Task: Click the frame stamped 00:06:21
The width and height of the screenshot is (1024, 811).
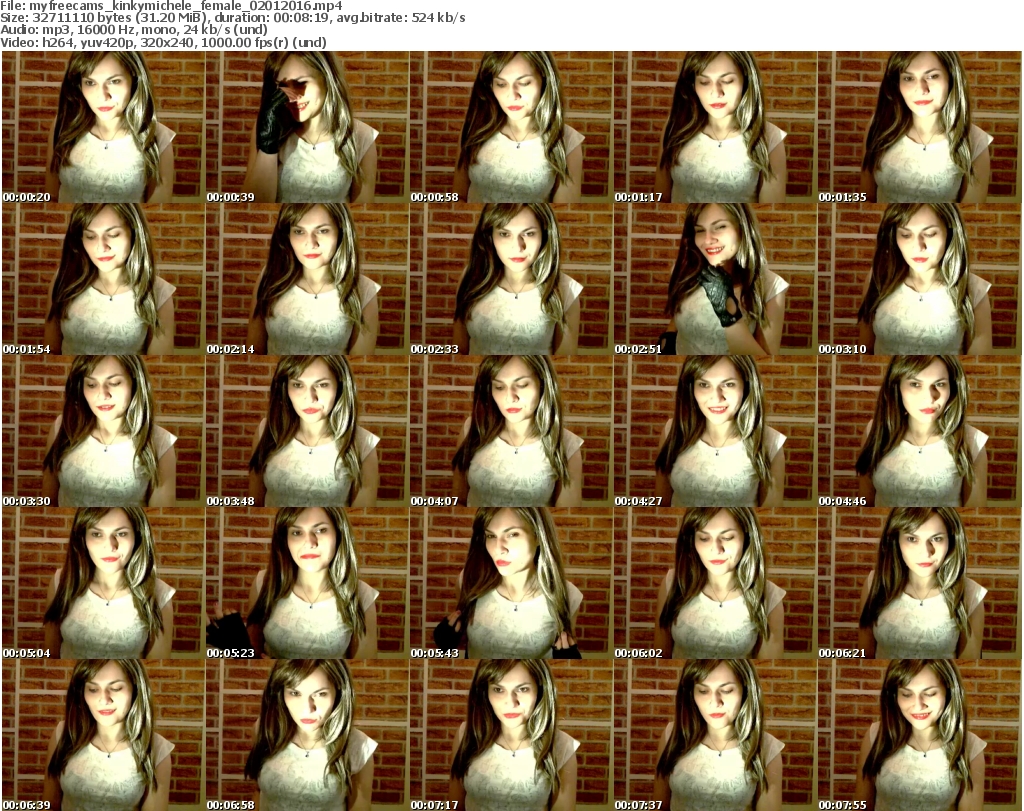Action: 920,583
